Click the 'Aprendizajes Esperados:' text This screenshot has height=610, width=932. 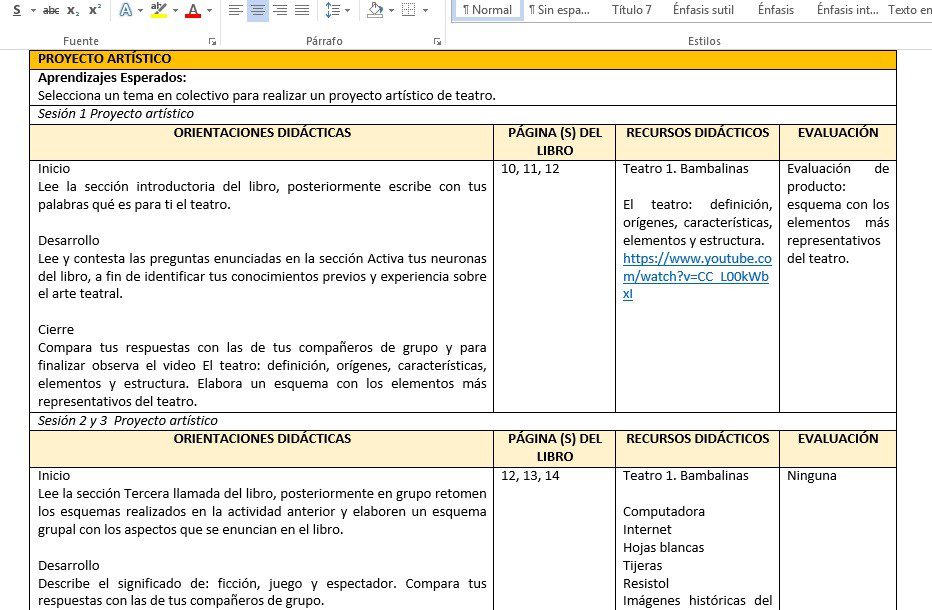click(x=112, y=78)
